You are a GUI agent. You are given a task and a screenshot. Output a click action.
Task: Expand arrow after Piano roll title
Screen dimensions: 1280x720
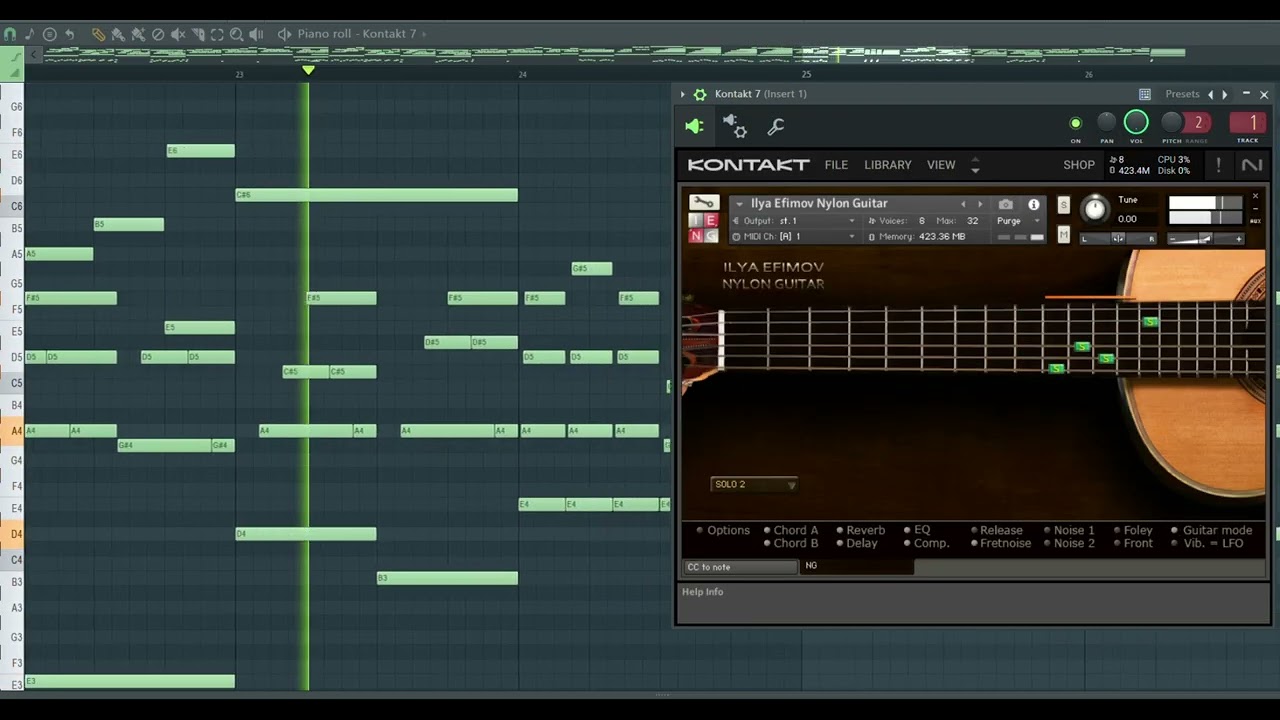pos(424,34)
